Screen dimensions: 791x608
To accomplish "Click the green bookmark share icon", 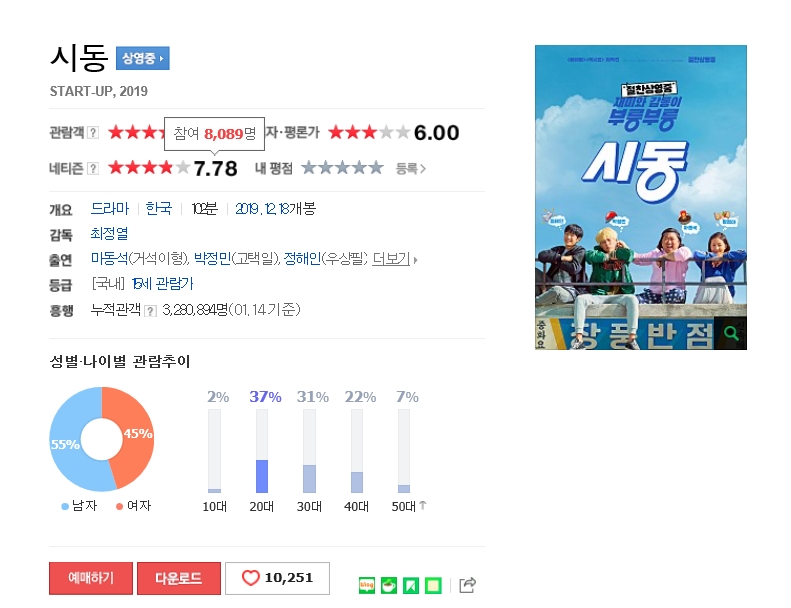I will click(x=411, y=585).
